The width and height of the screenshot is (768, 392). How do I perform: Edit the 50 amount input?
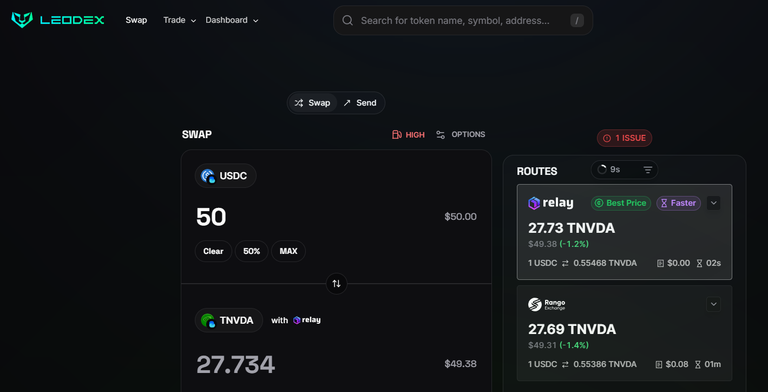(211, 217)
